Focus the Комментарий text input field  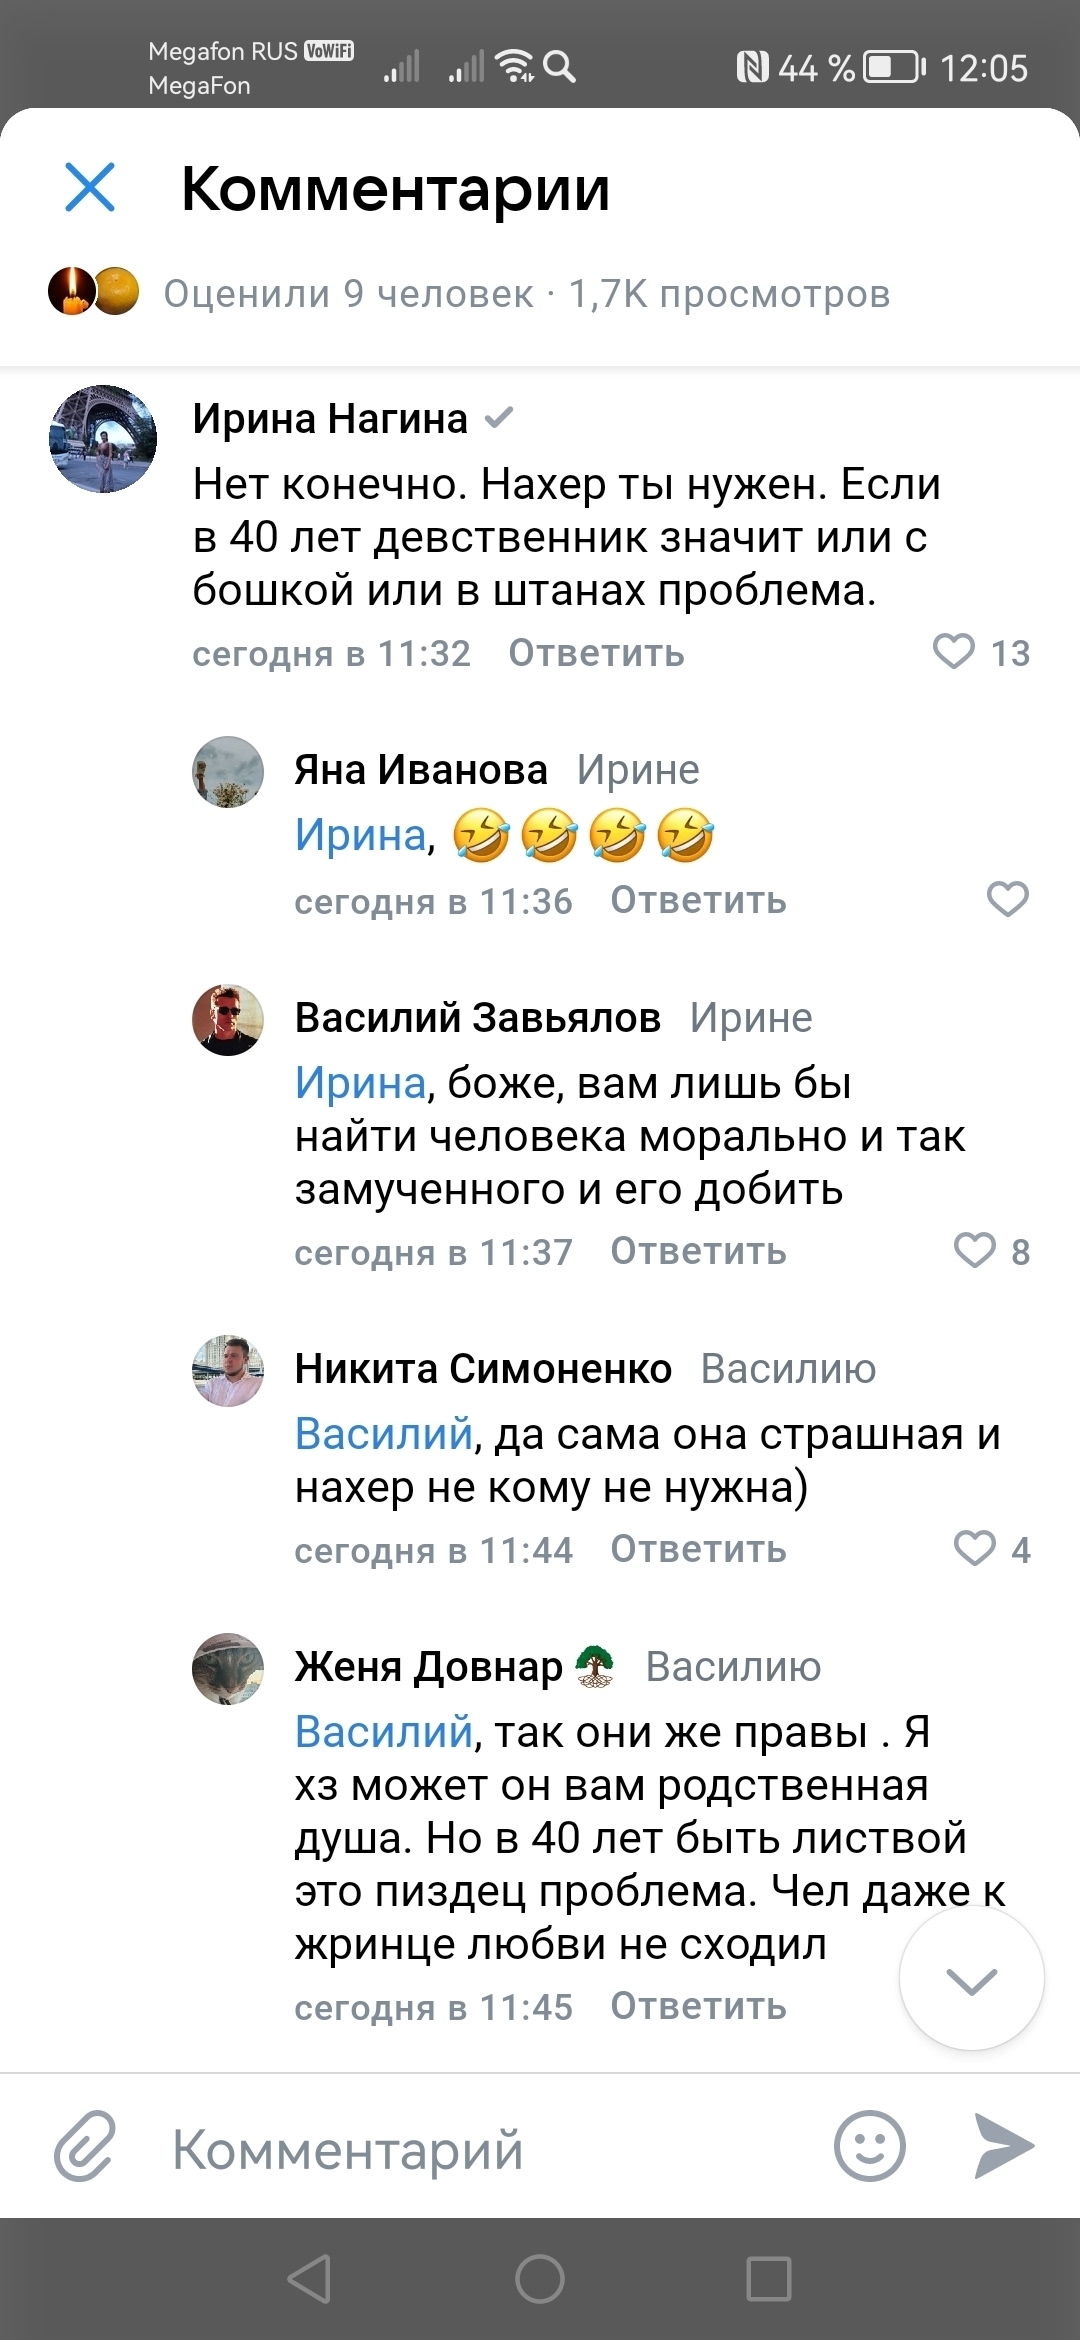click(480, 2148)
